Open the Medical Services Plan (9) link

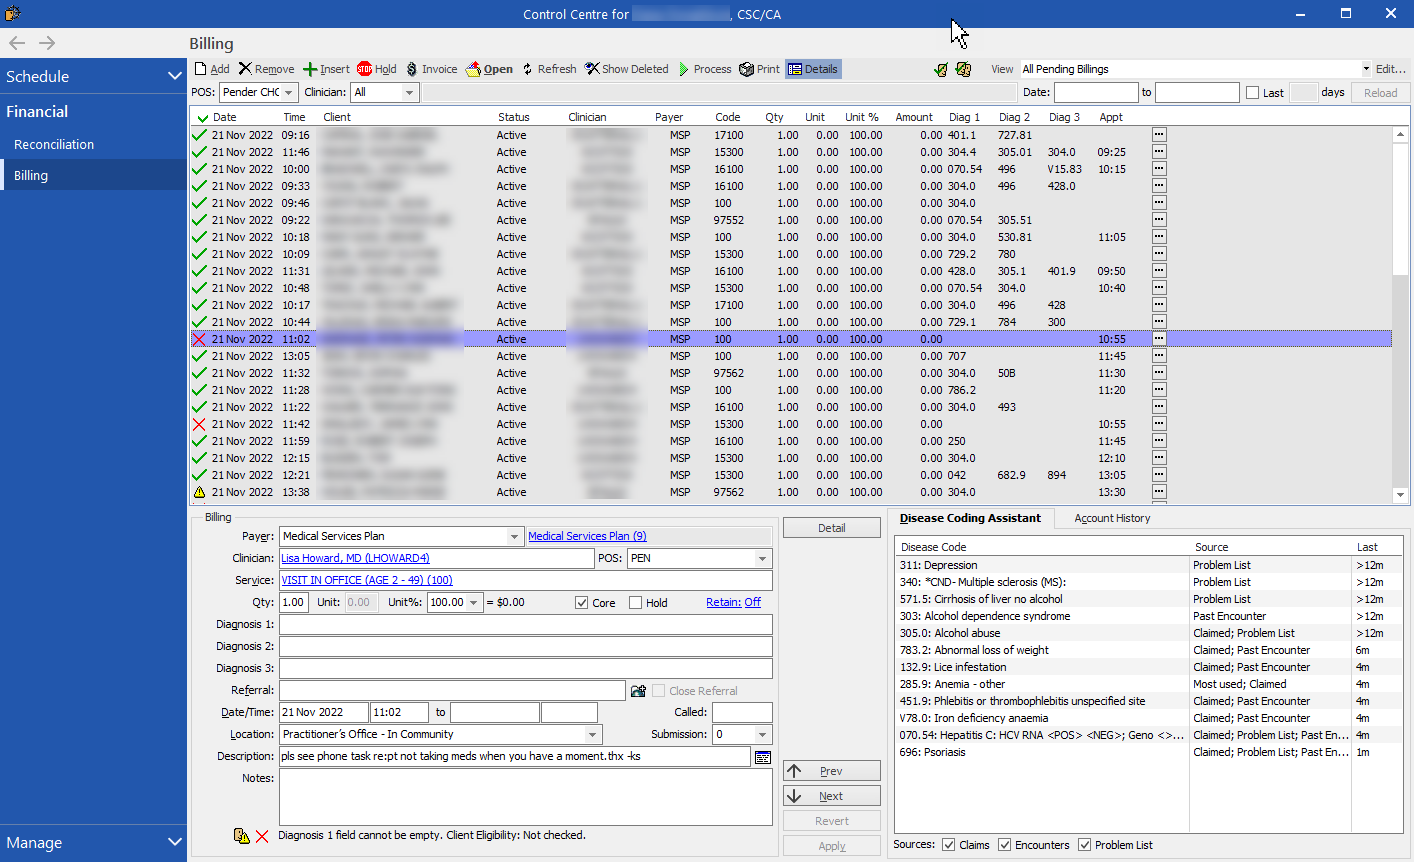click(x=587, y=536)
